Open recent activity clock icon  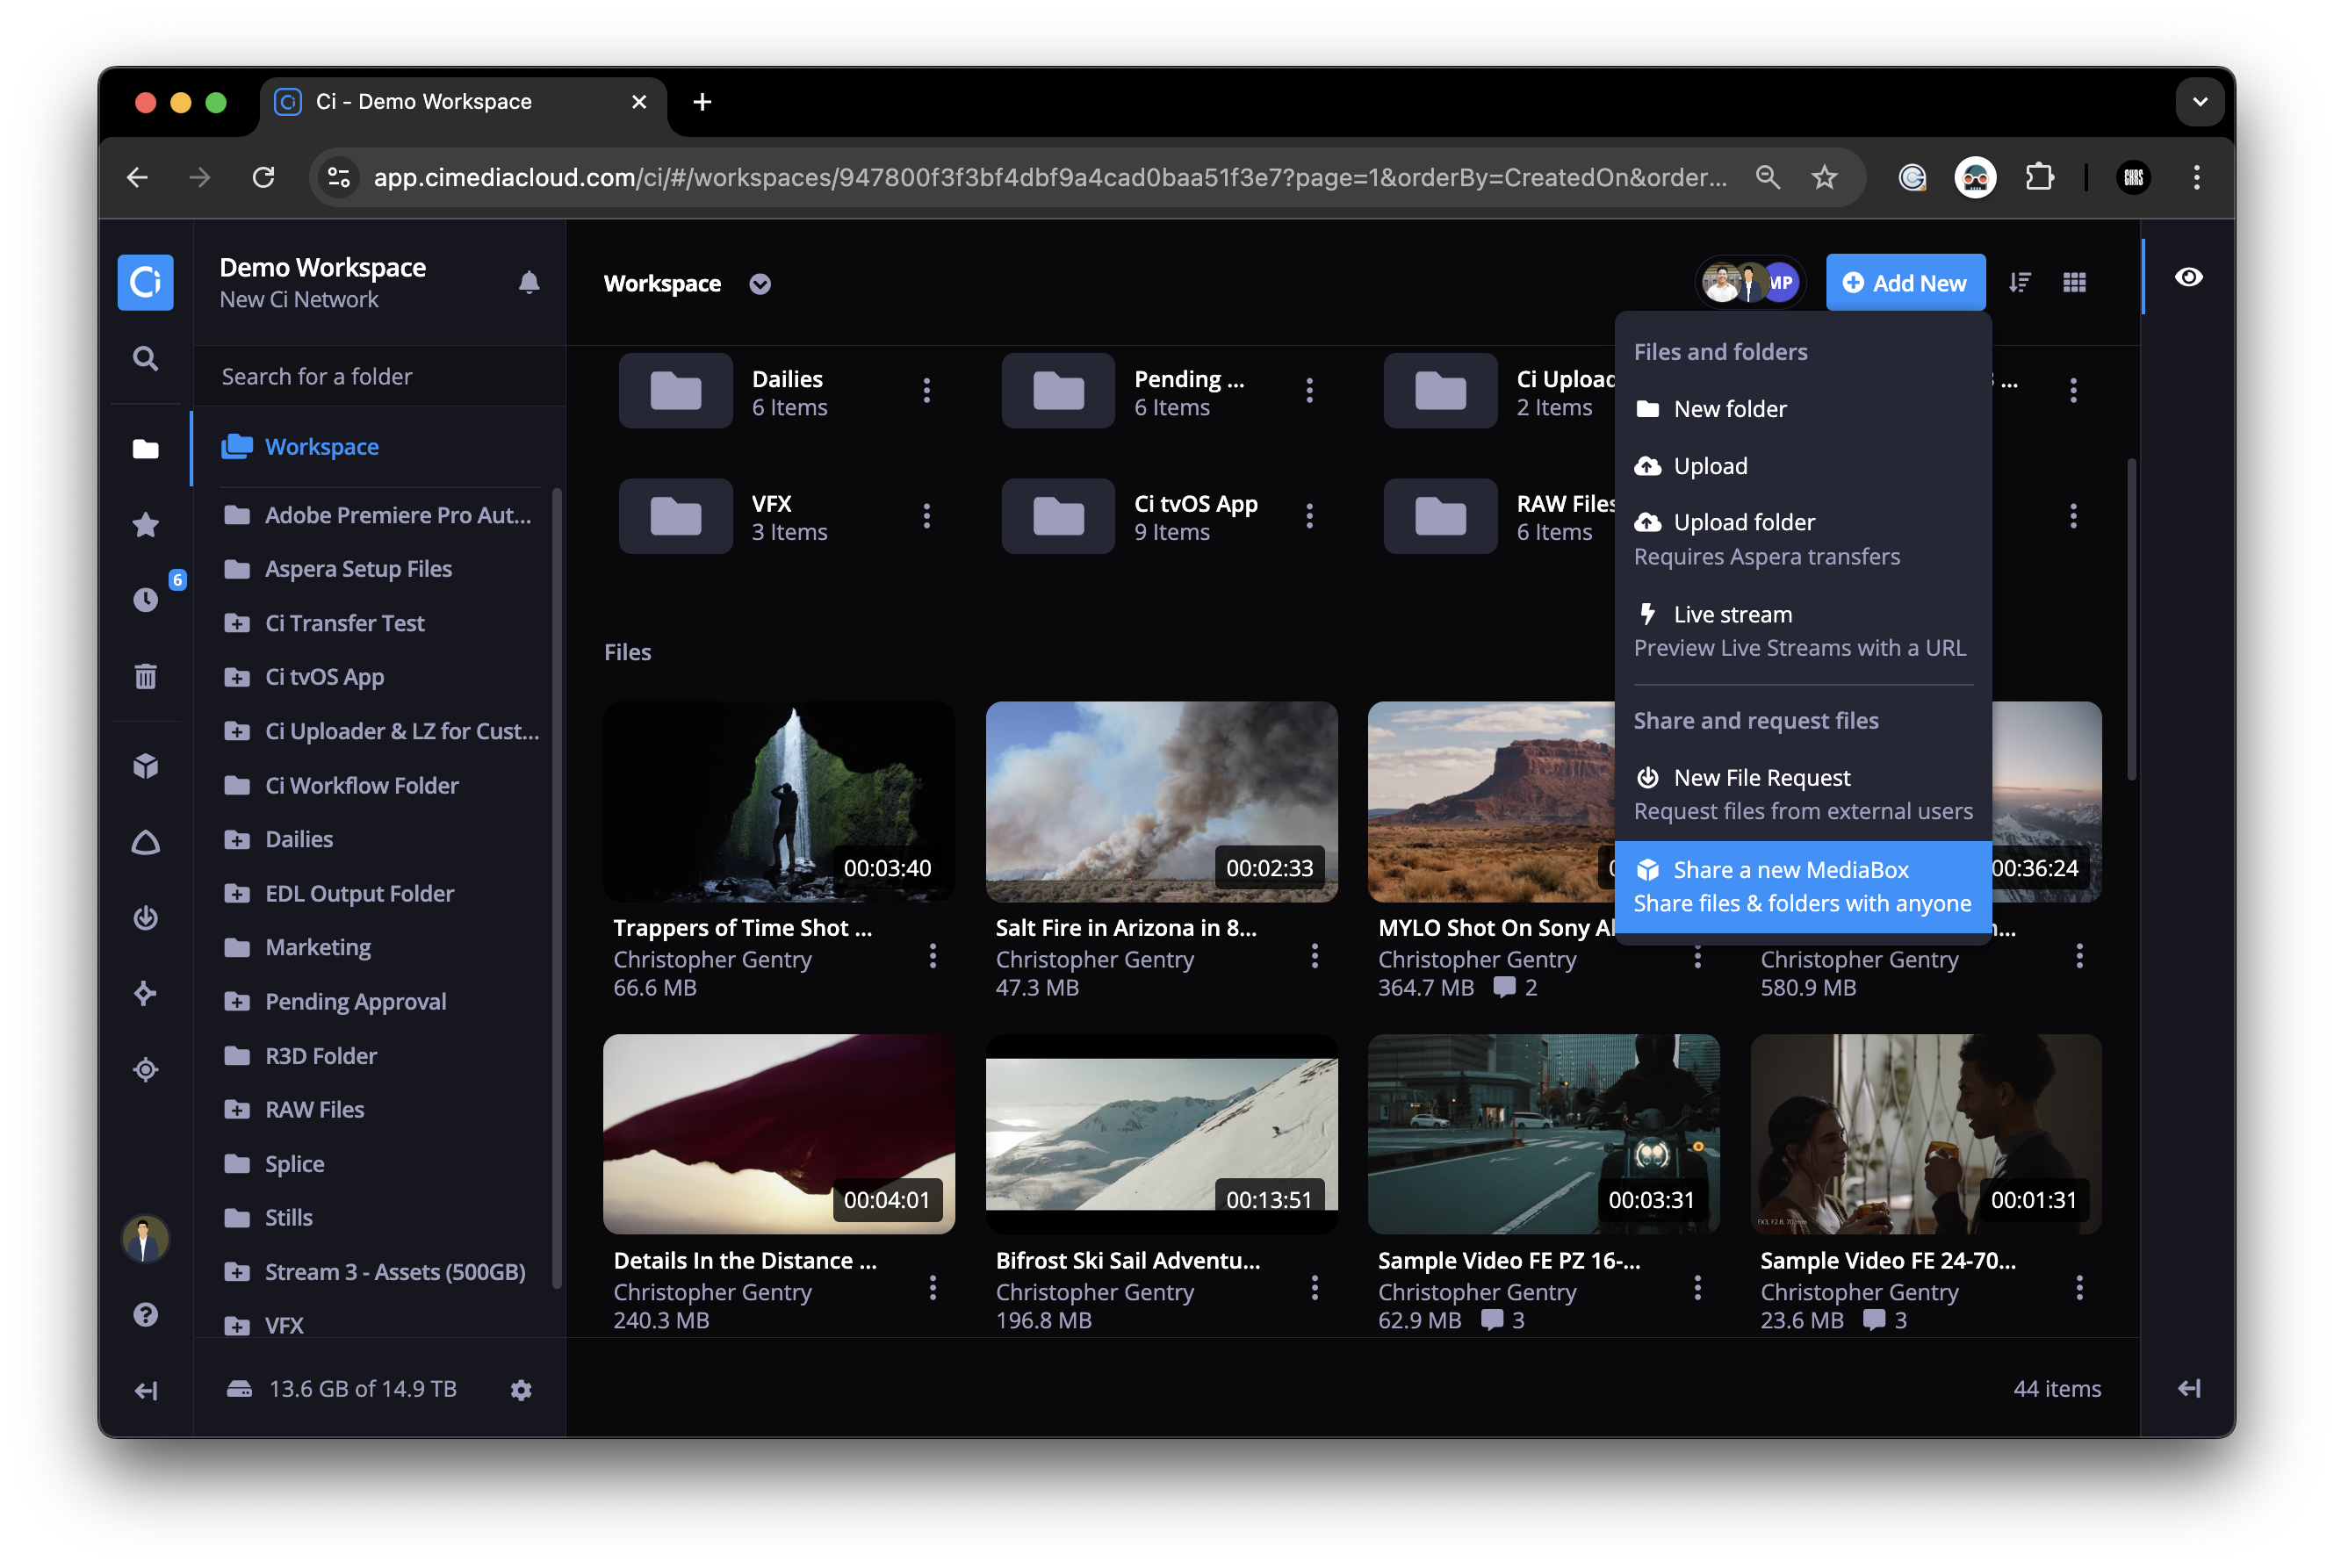145,599
